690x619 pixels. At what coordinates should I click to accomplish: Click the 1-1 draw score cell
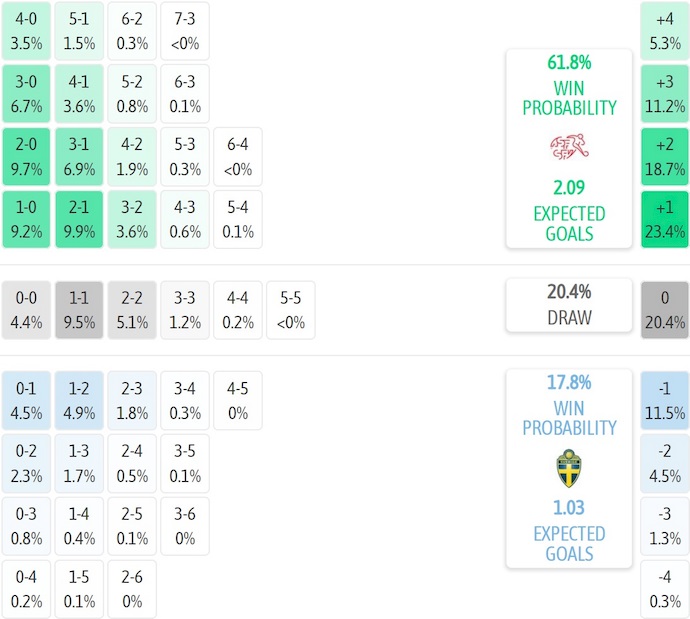click(x=79, y=310)
